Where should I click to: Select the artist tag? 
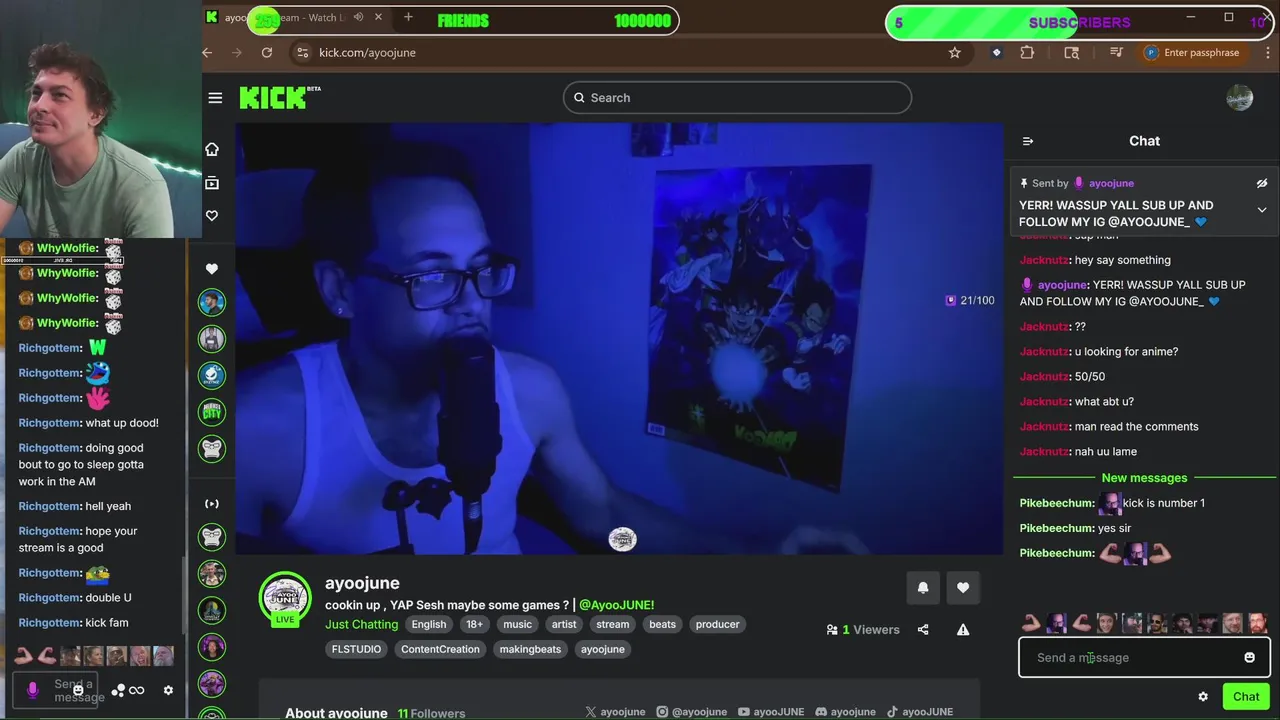[564, 624]
